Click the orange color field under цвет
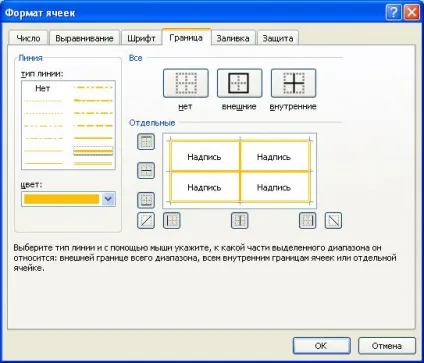This screenshot has width=424, height=363. pyautogui.click(x=61, y=199)
